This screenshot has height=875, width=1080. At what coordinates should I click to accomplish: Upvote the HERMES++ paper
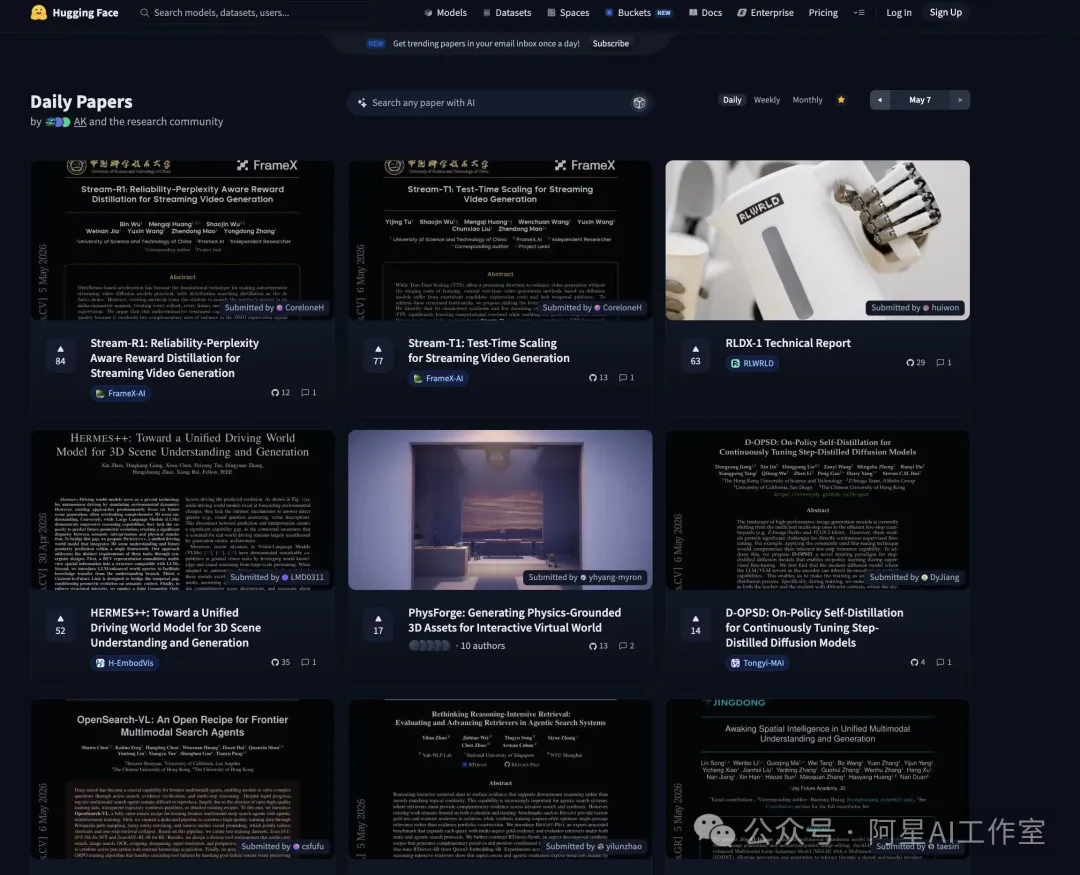coord(61,624)
